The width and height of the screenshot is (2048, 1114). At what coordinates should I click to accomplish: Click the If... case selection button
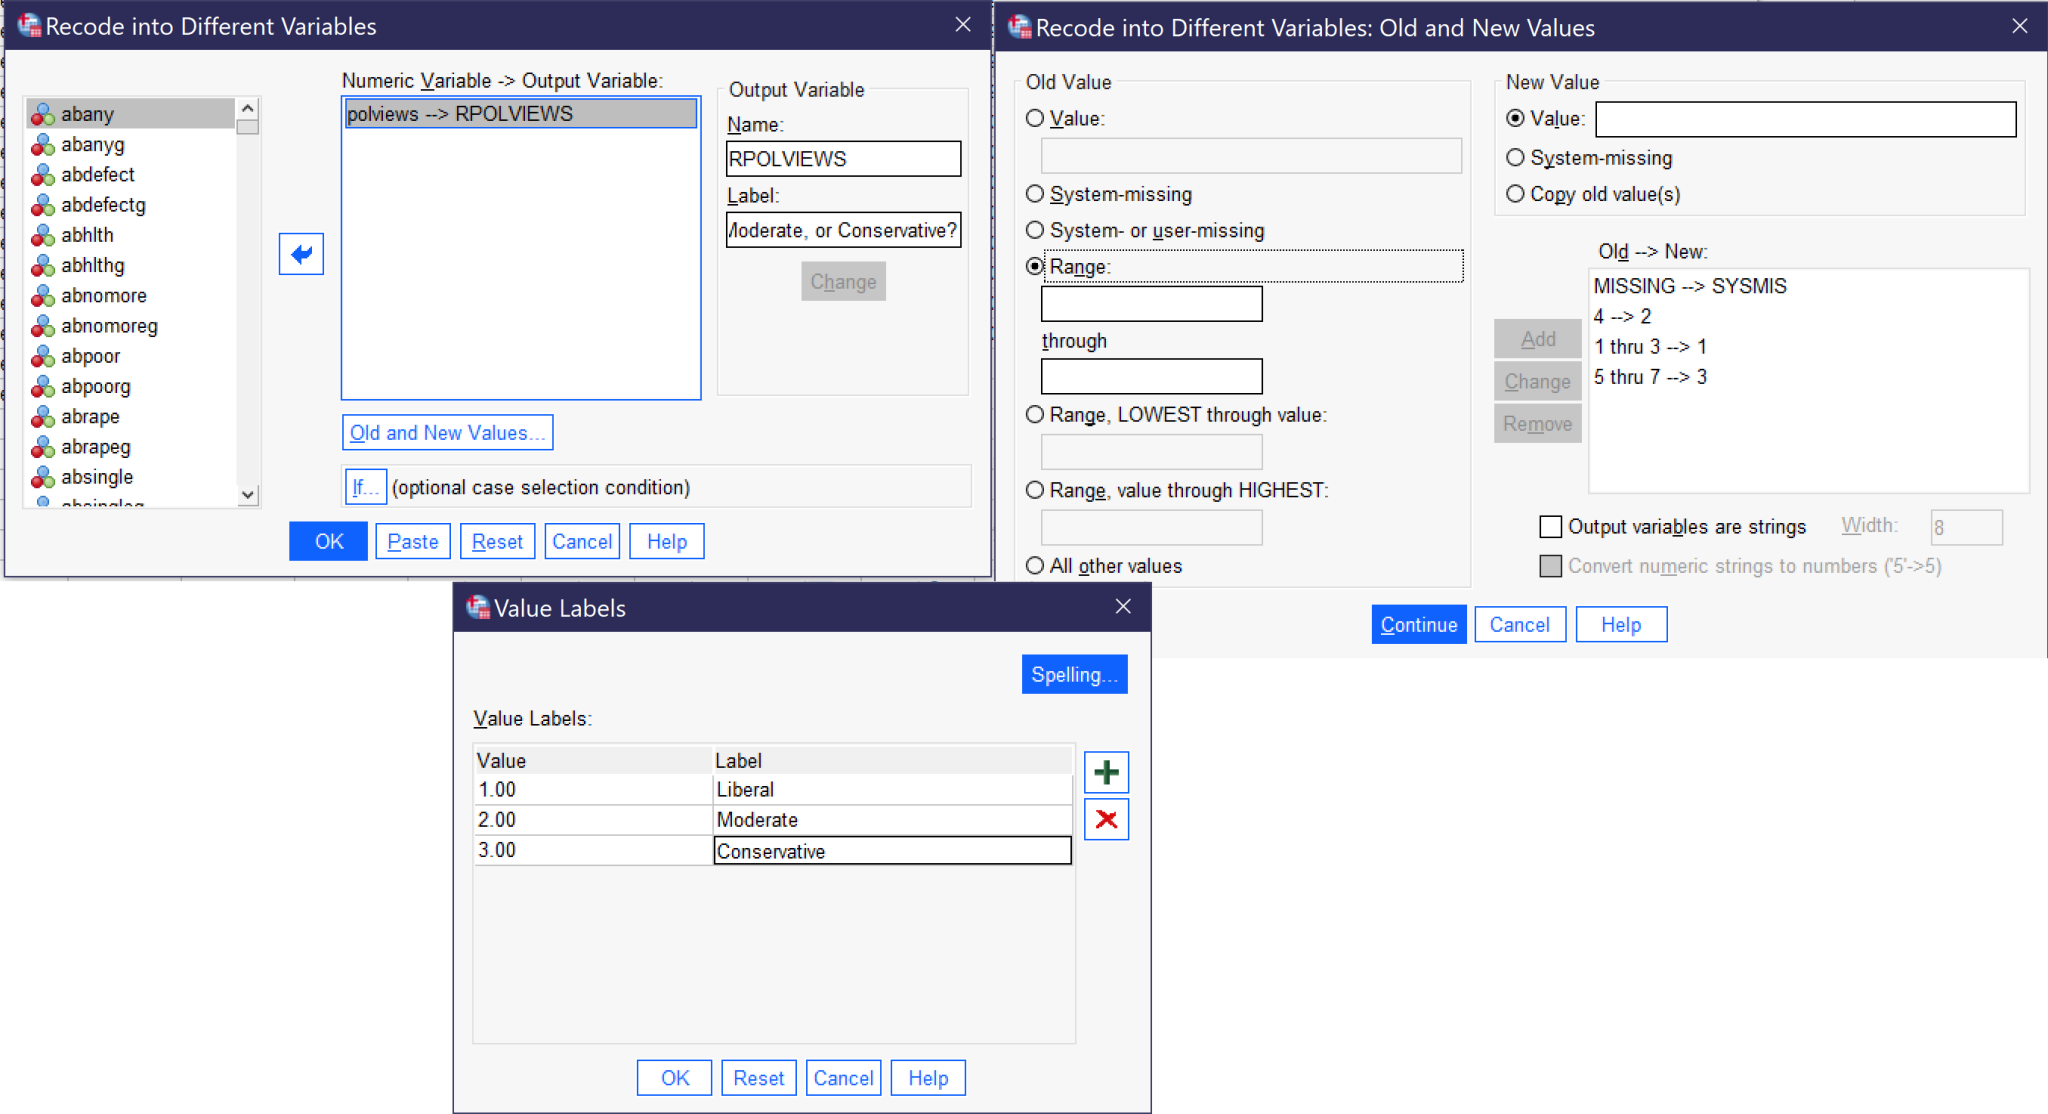[365, 487]
